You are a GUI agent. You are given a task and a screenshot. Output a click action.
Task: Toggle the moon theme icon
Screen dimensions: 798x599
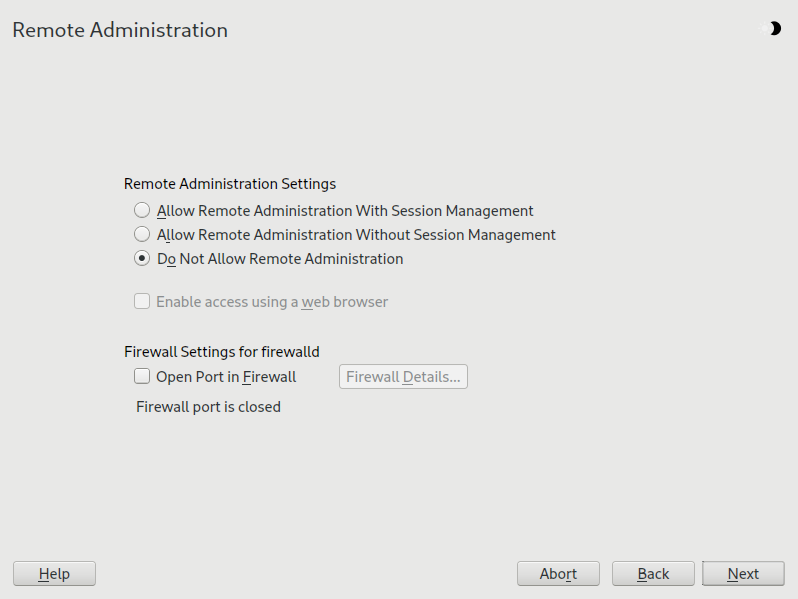[x=773, y=29]
